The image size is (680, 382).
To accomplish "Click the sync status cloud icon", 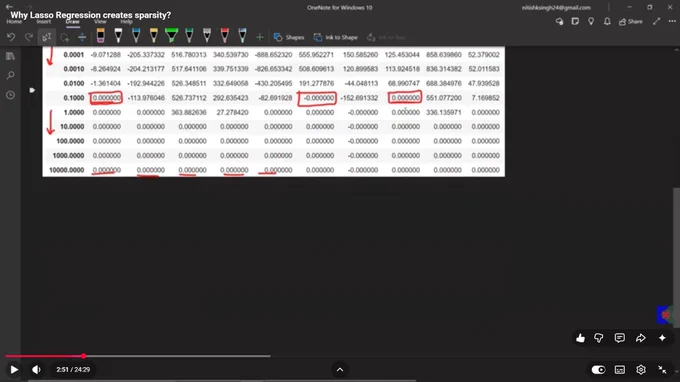I will pos(559,21).
